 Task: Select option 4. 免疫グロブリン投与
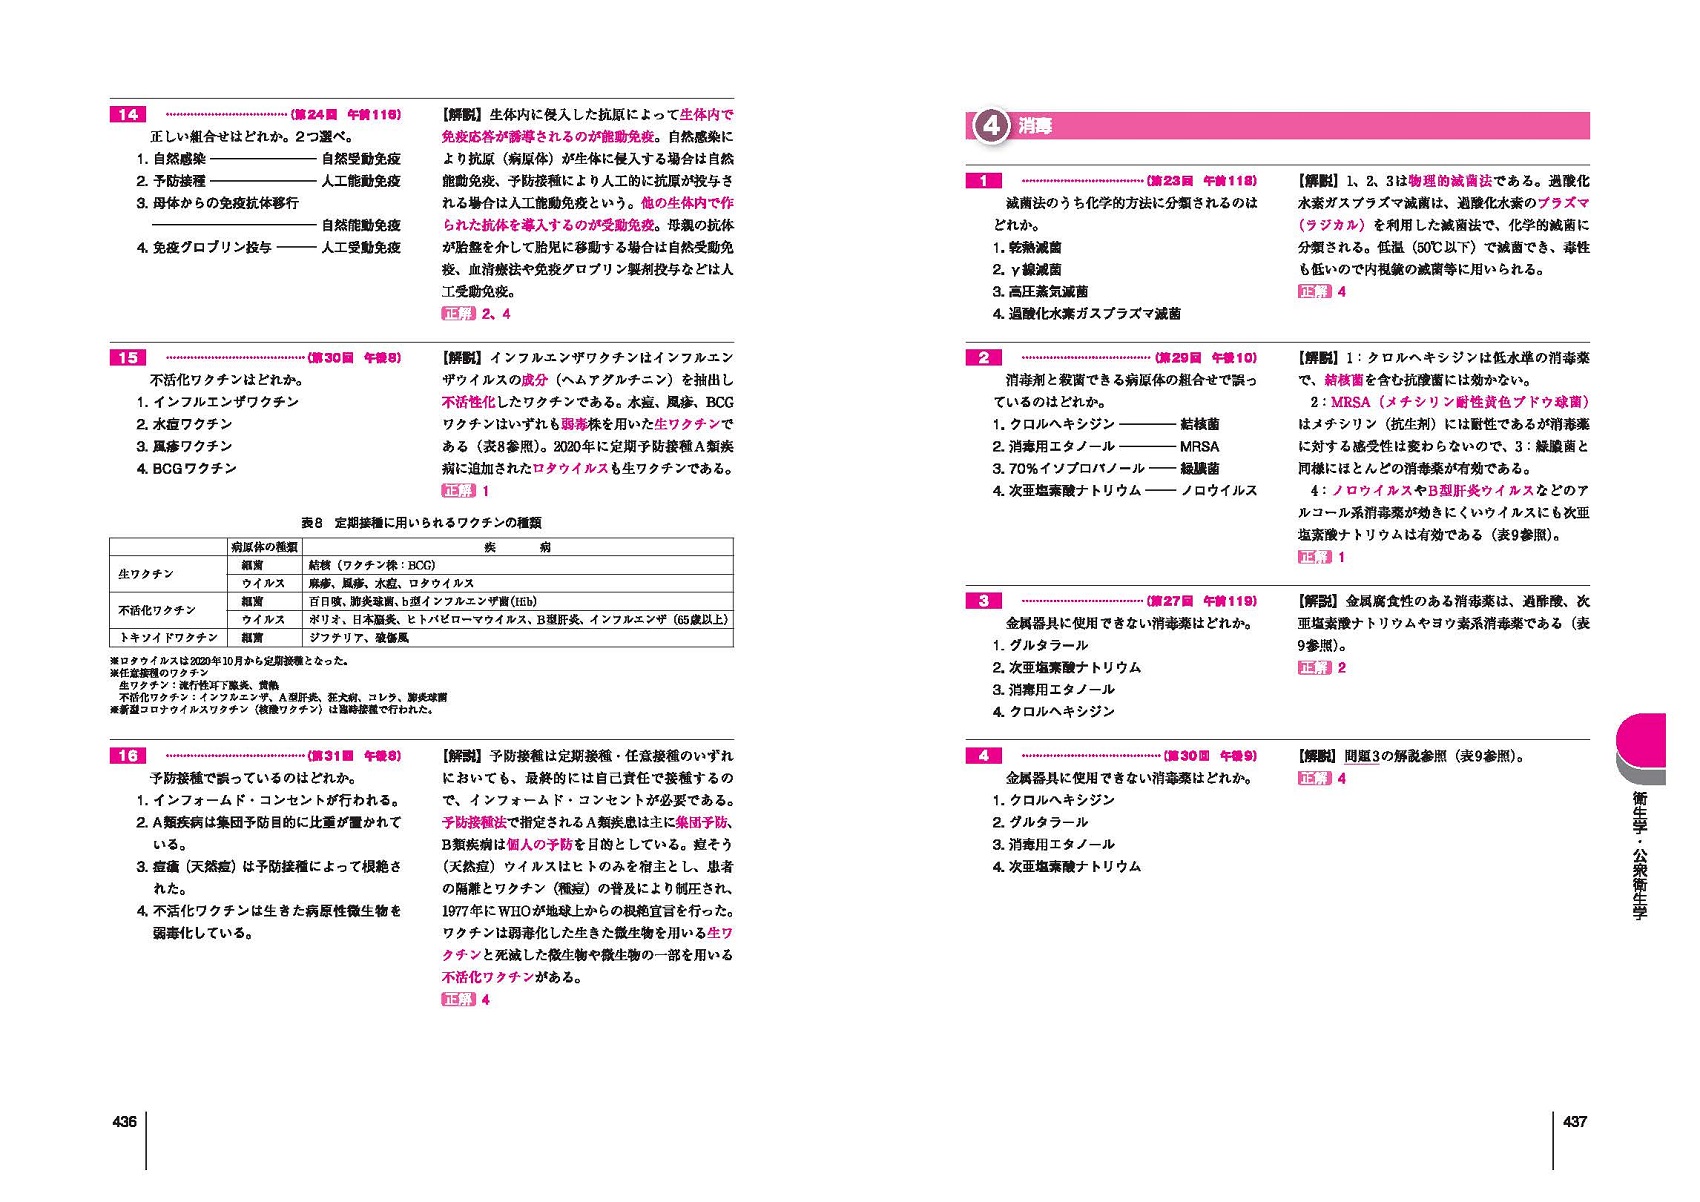[268, 247]
